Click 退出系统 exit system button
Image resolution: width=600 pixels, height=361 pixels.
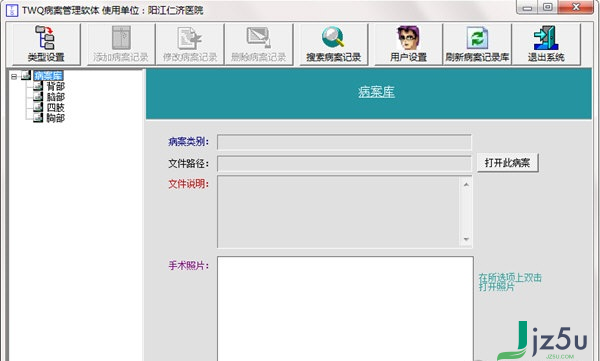pyautogui.click(x=546, y=44)
